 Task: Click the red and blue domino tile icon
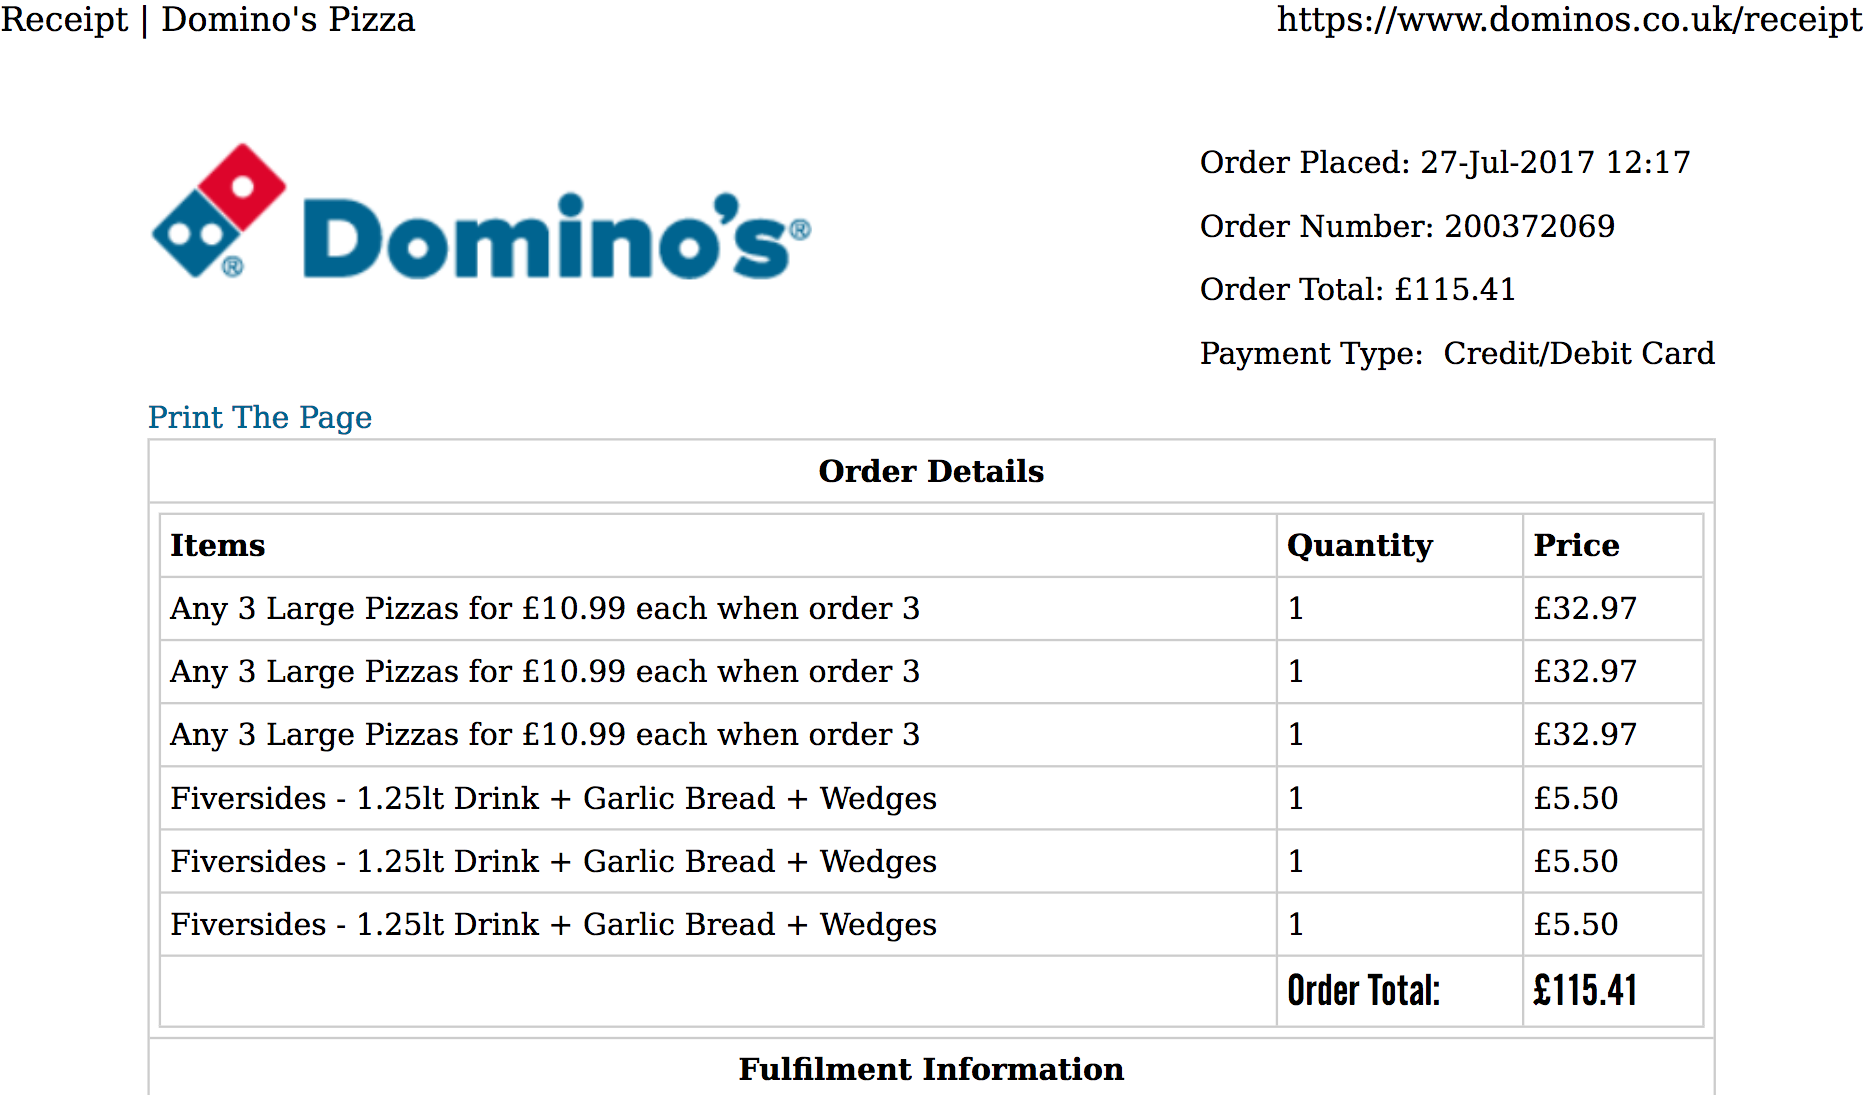click(219, 211)
